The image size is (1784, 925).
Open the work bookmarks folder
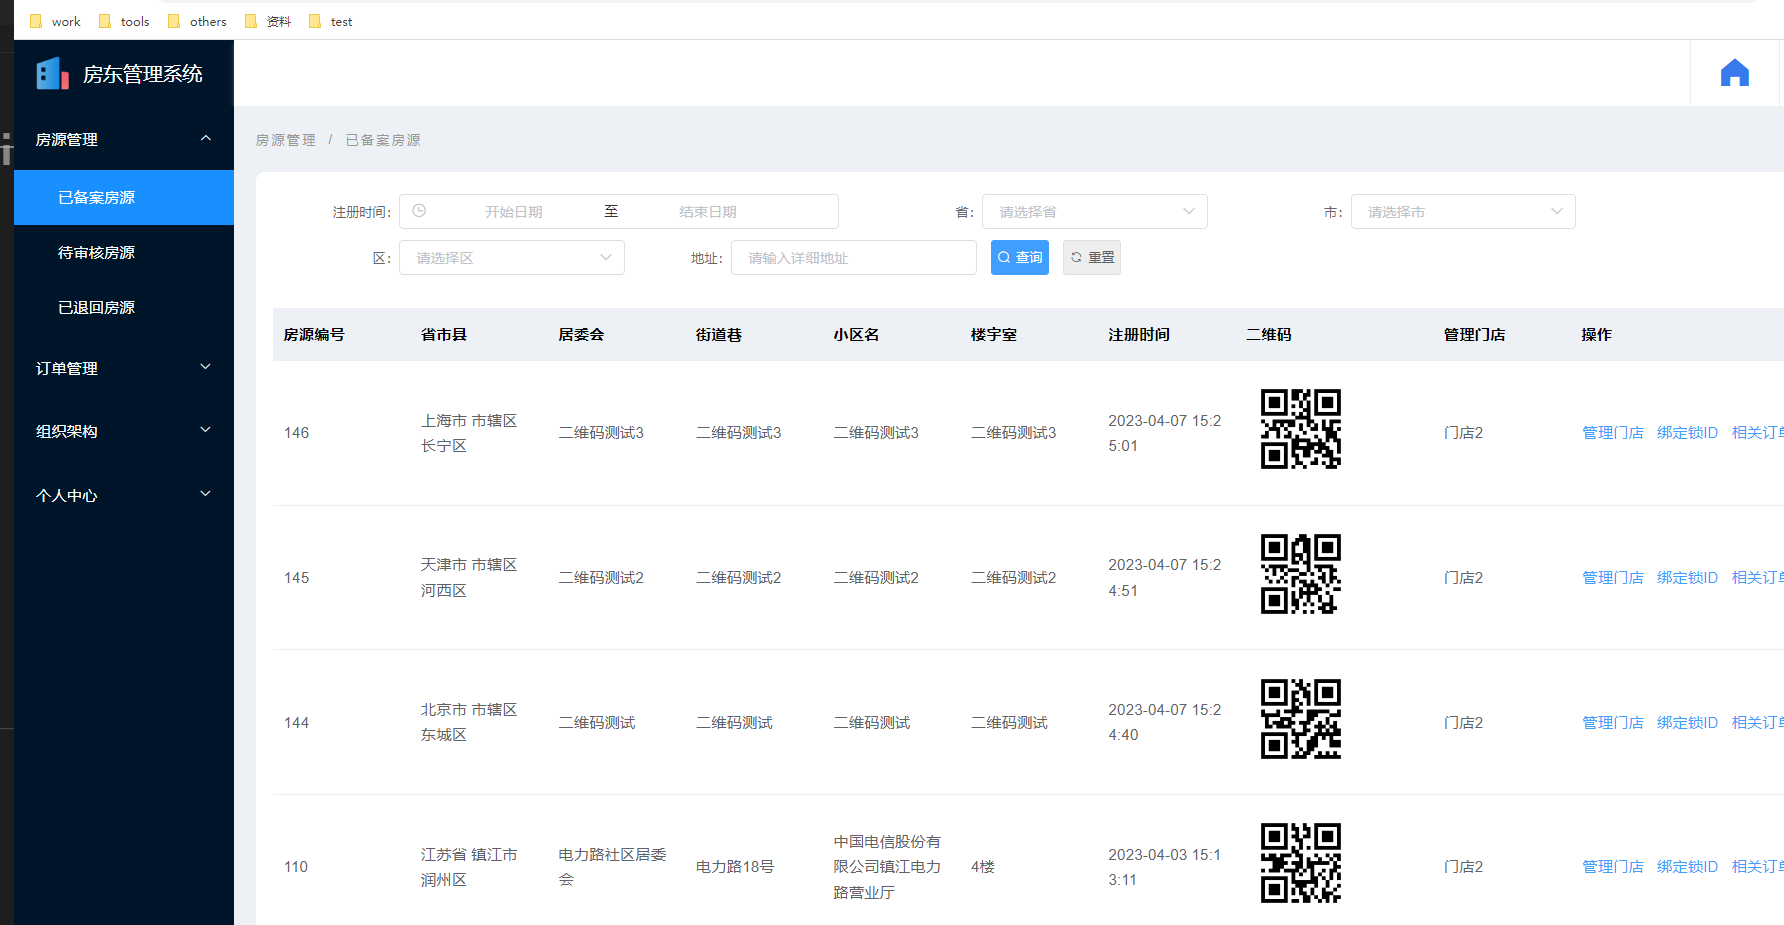[55, 21]
